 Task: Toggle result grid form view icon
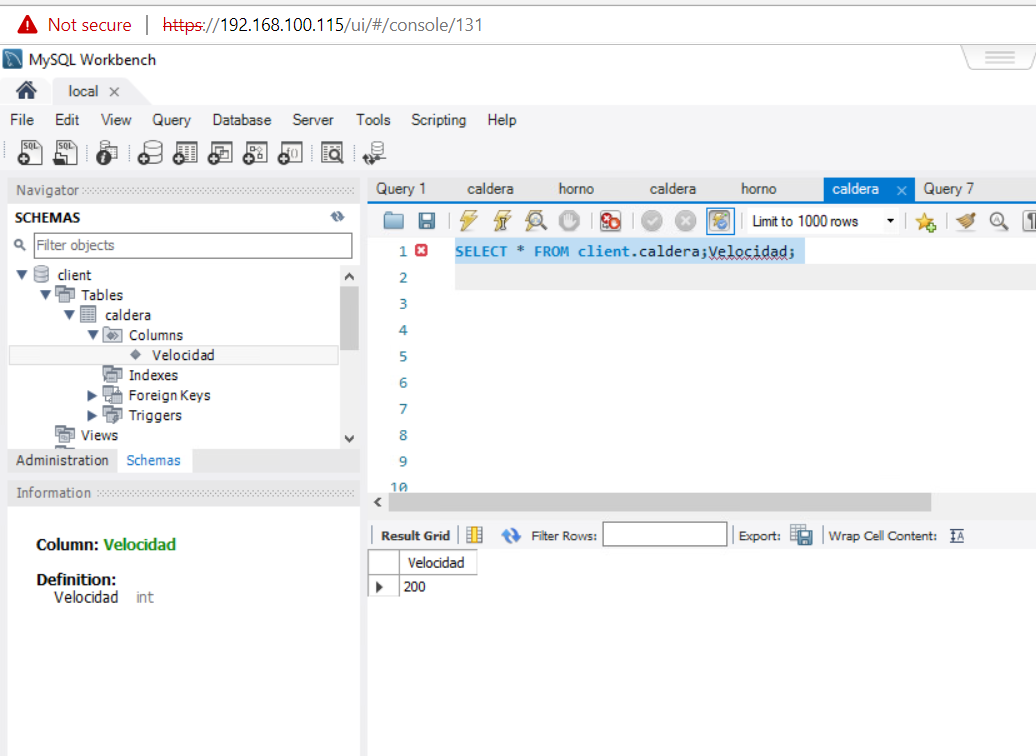click(474, 535)
